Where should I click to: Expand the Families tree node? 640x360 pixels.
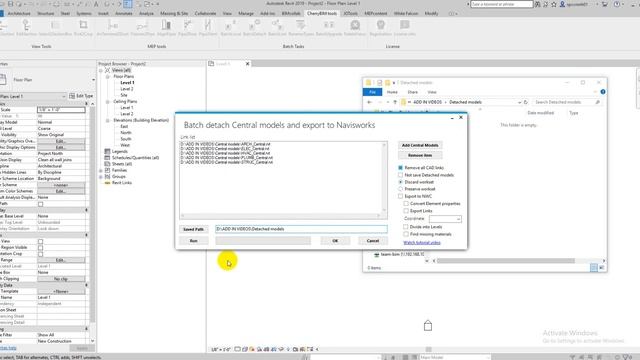101,170
